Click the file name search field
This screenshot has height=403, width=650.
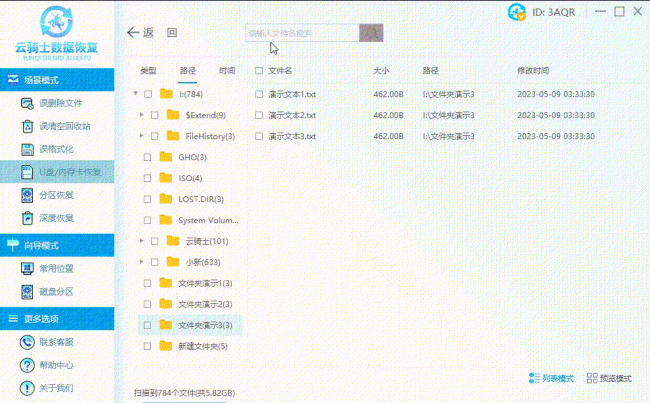pyautogui.click(x=302, y=33)
